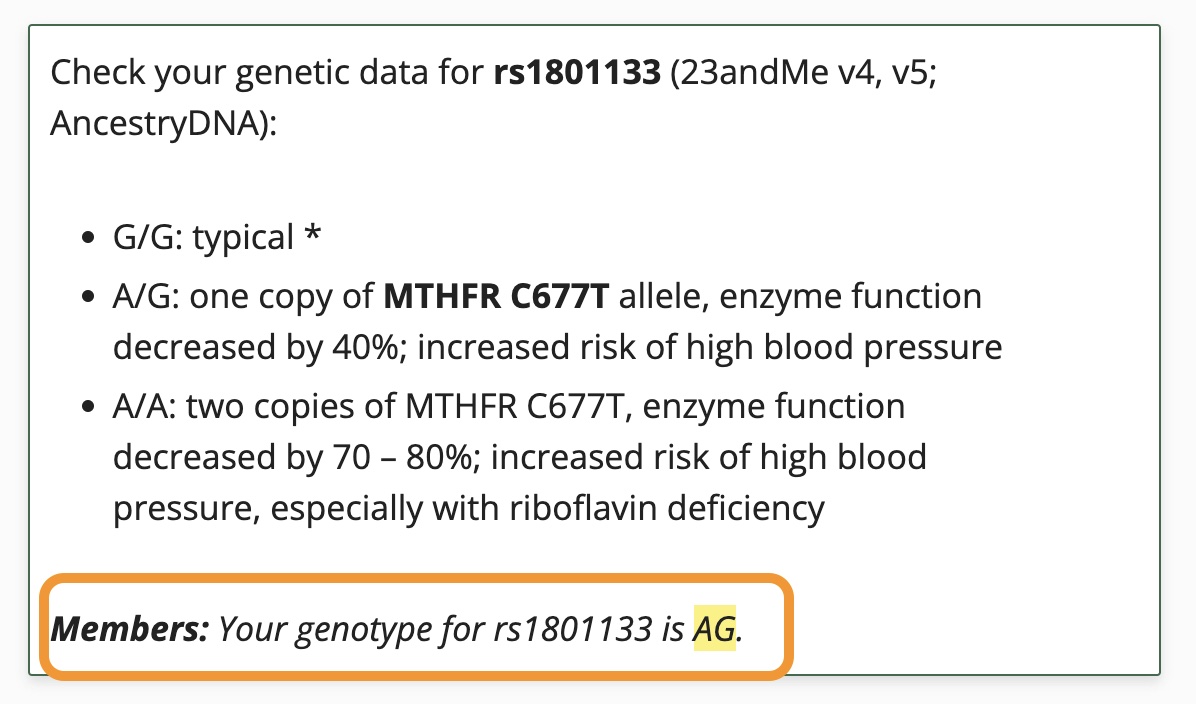Click the A/A: genotype label
Image resolution: width=1196 pixels, height=704 pixels.
[145, 407]
